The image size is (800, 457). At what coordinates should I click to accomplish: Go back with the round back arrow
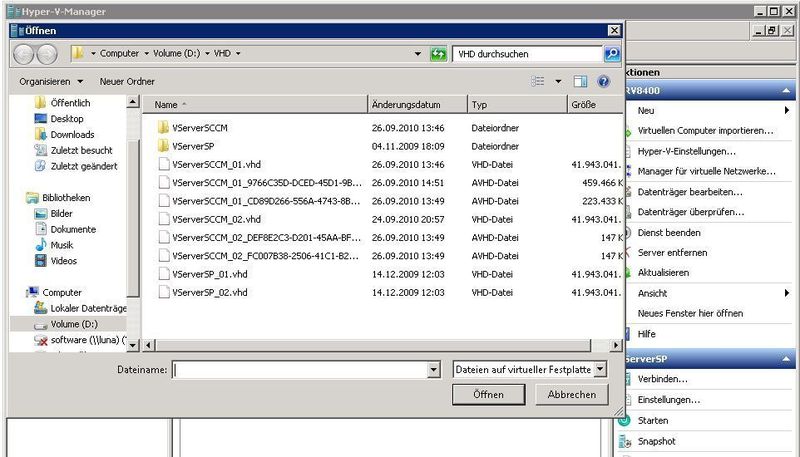coord(23,54)
